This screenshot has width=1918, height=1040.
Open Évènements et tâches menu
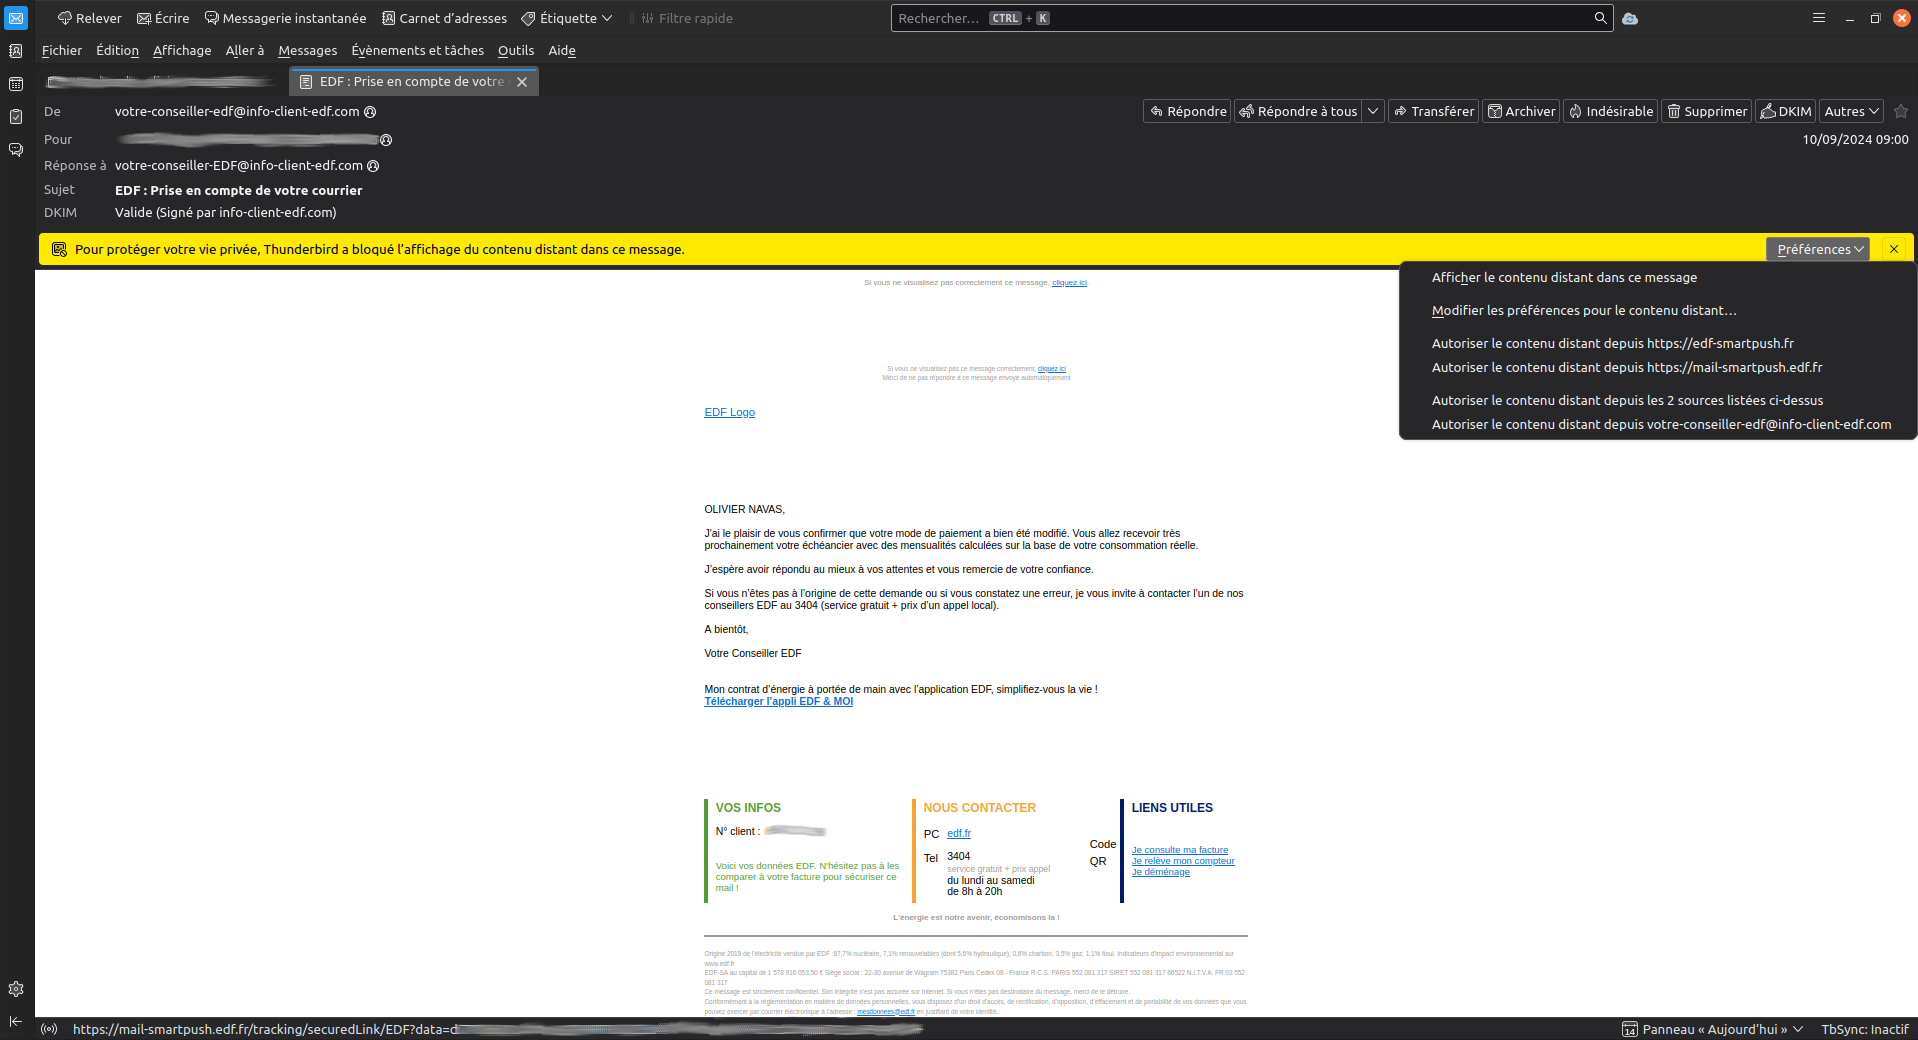click(x=418, y=50)
